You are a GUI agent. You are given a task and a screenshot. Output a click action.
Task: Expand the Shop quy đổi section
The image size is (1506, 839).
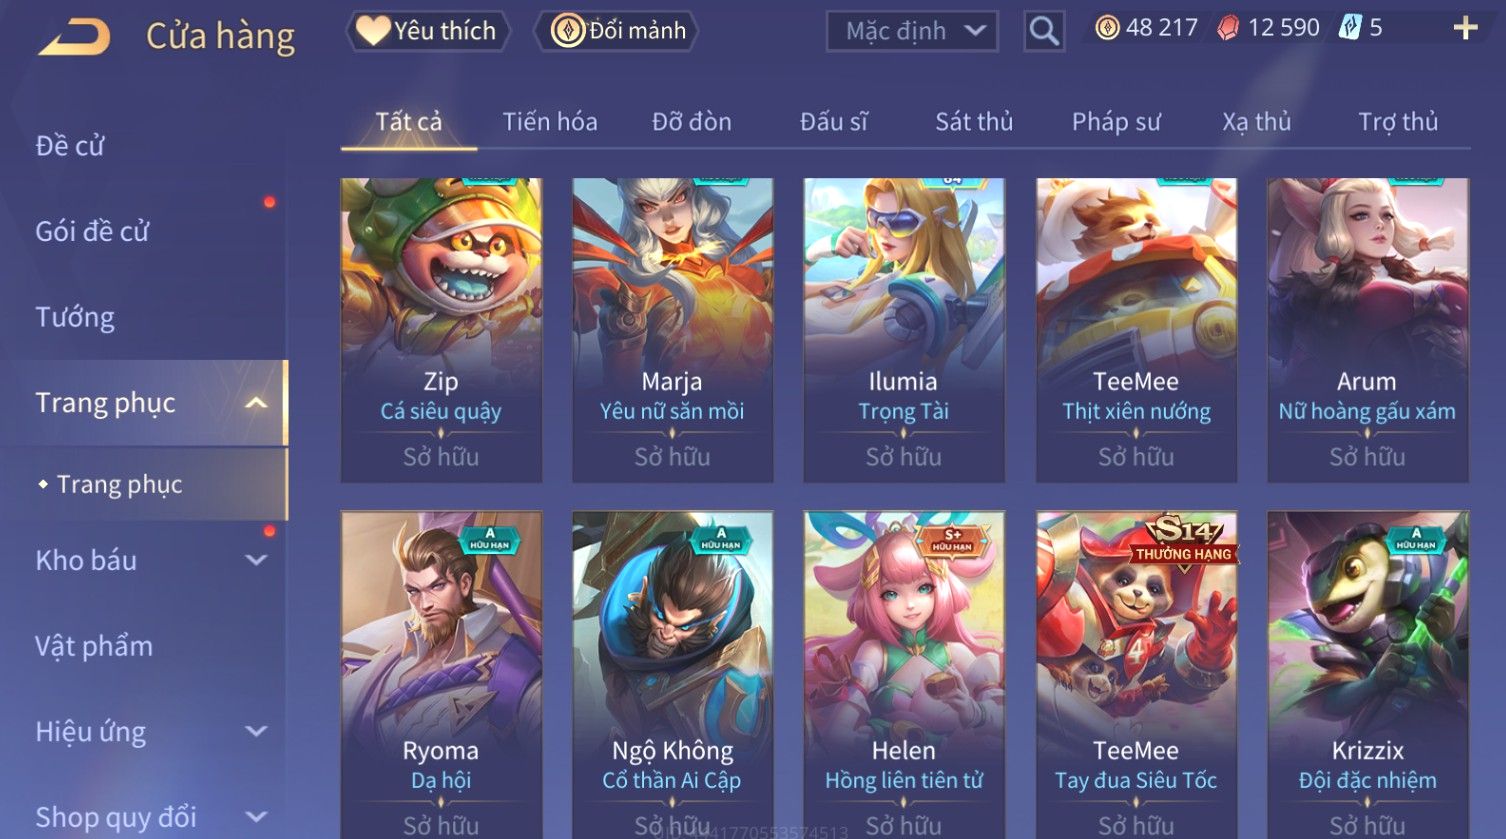click(x=256, y=817)
